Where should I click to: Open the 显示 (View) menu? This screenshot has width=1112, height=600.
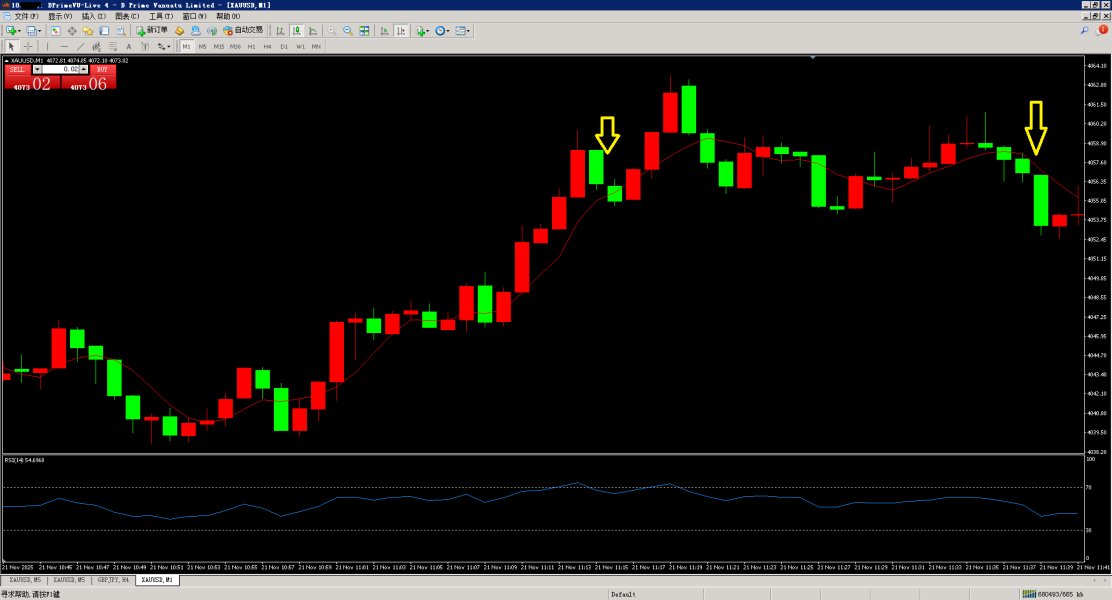pyautogui.click(x=60, y=16)
